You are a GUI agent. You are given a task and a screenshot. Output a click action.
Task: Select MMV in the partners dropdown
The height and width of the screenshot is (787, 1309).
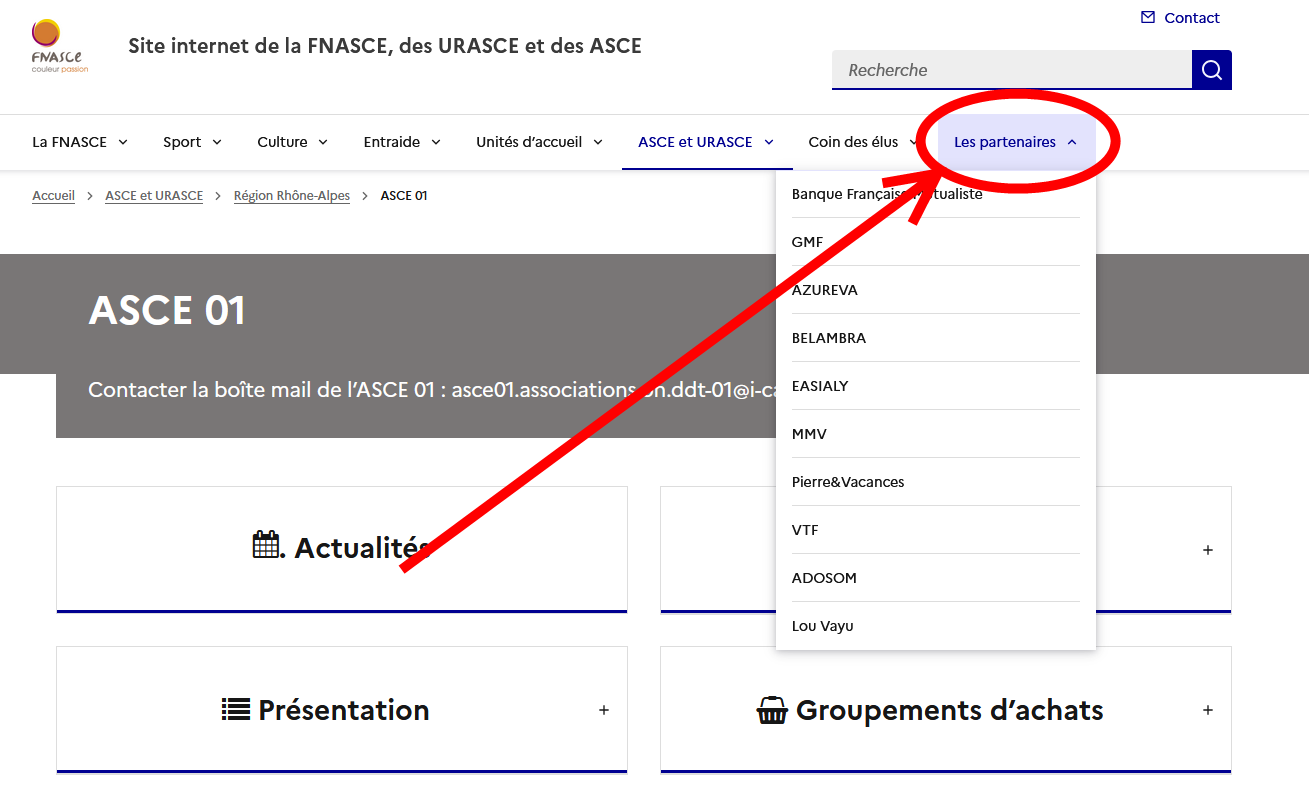(936, 434)
